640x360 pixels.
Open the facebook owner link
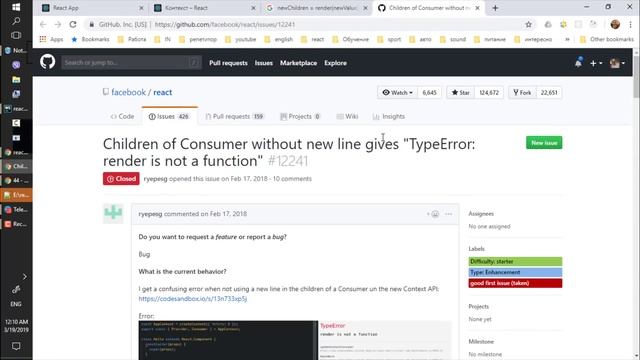129,92
